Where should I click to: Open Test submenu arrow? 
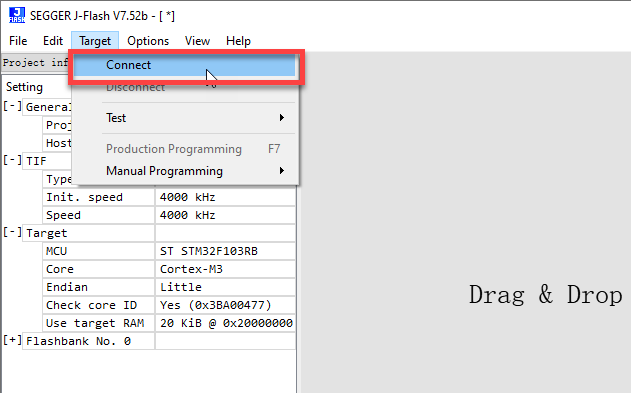tap(282, 117)
